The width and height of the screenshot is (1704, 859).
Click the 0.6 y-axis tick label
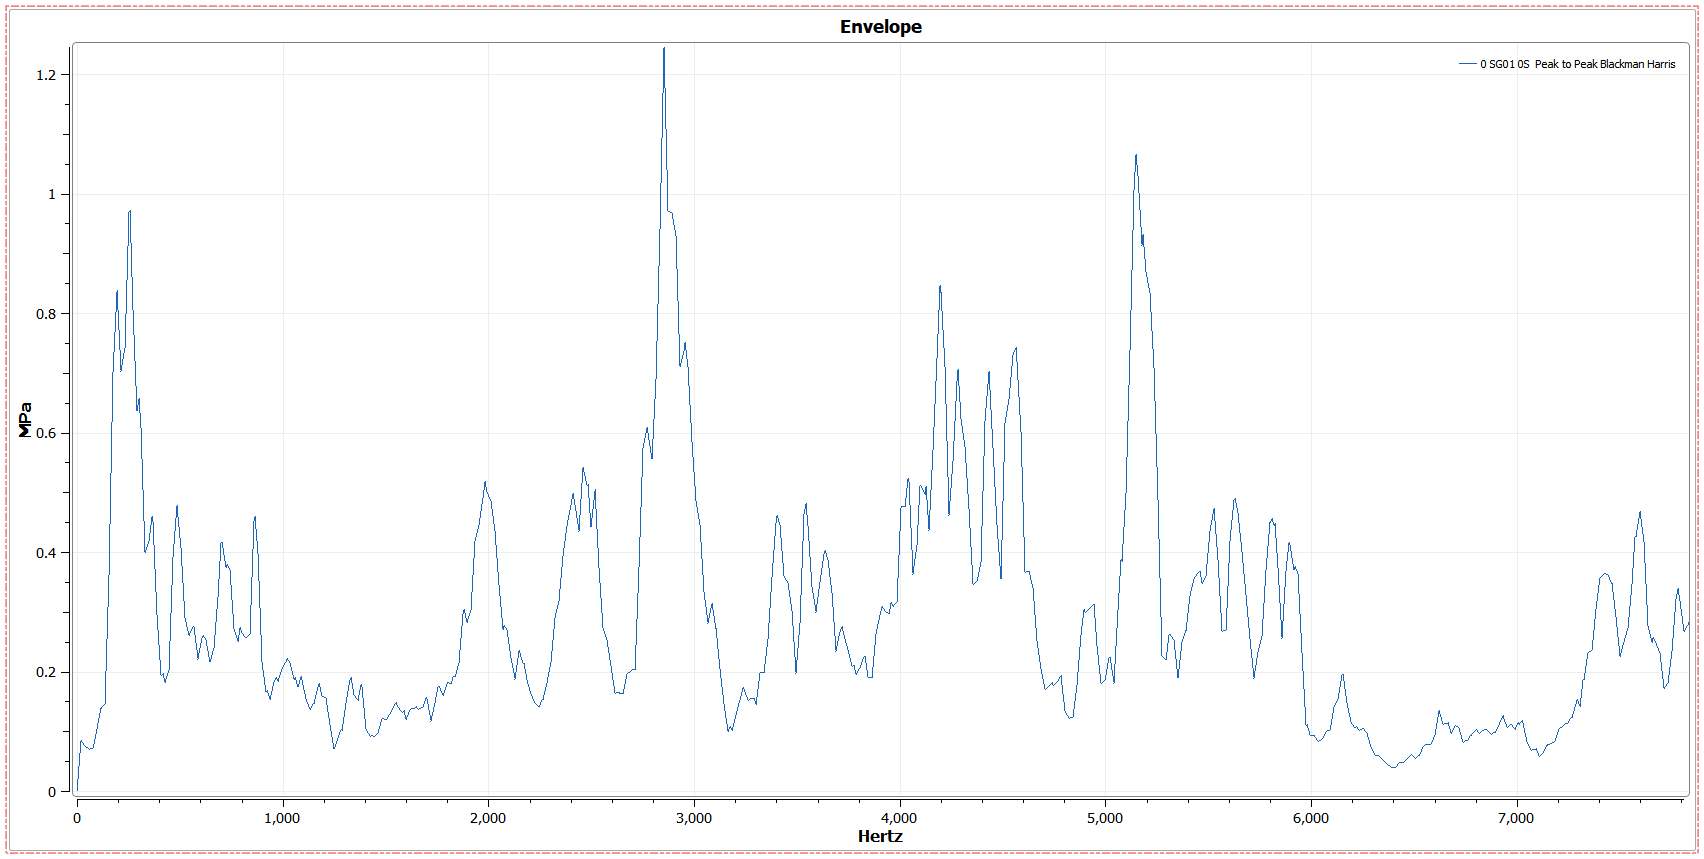[46, 433]
